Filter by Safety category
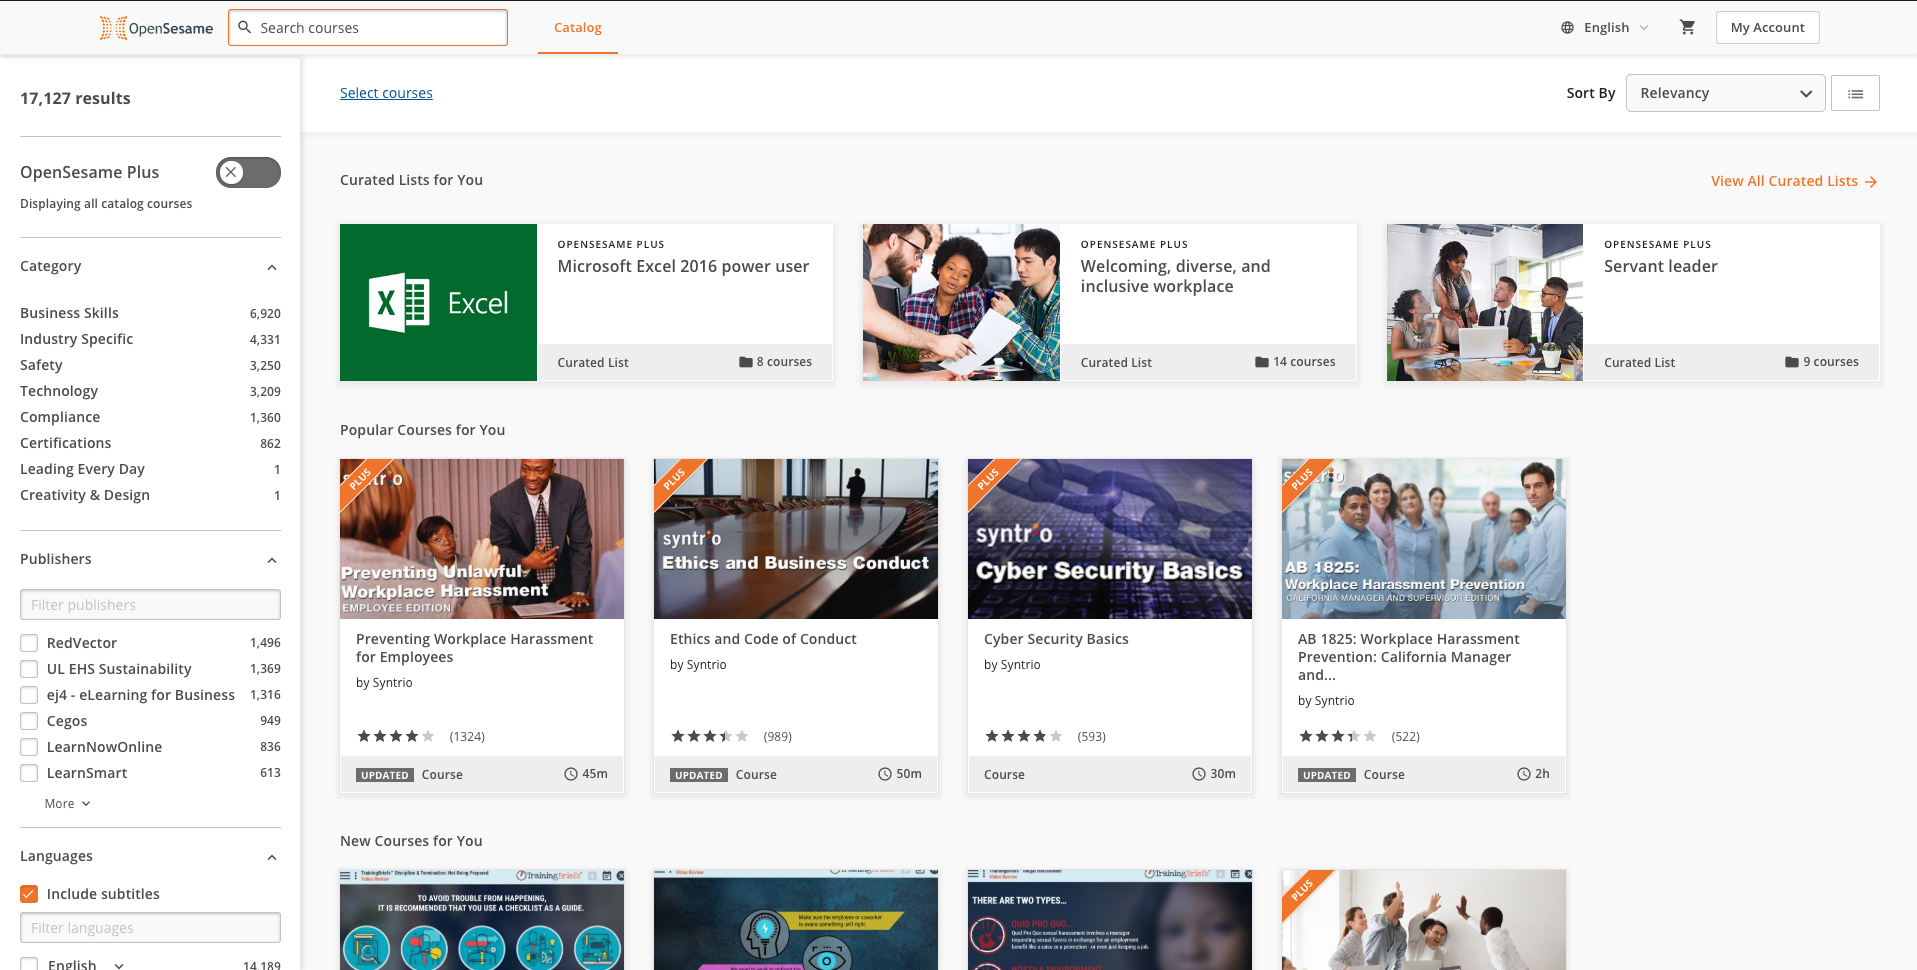This screenshot has width=1917, height=970. 41,365
